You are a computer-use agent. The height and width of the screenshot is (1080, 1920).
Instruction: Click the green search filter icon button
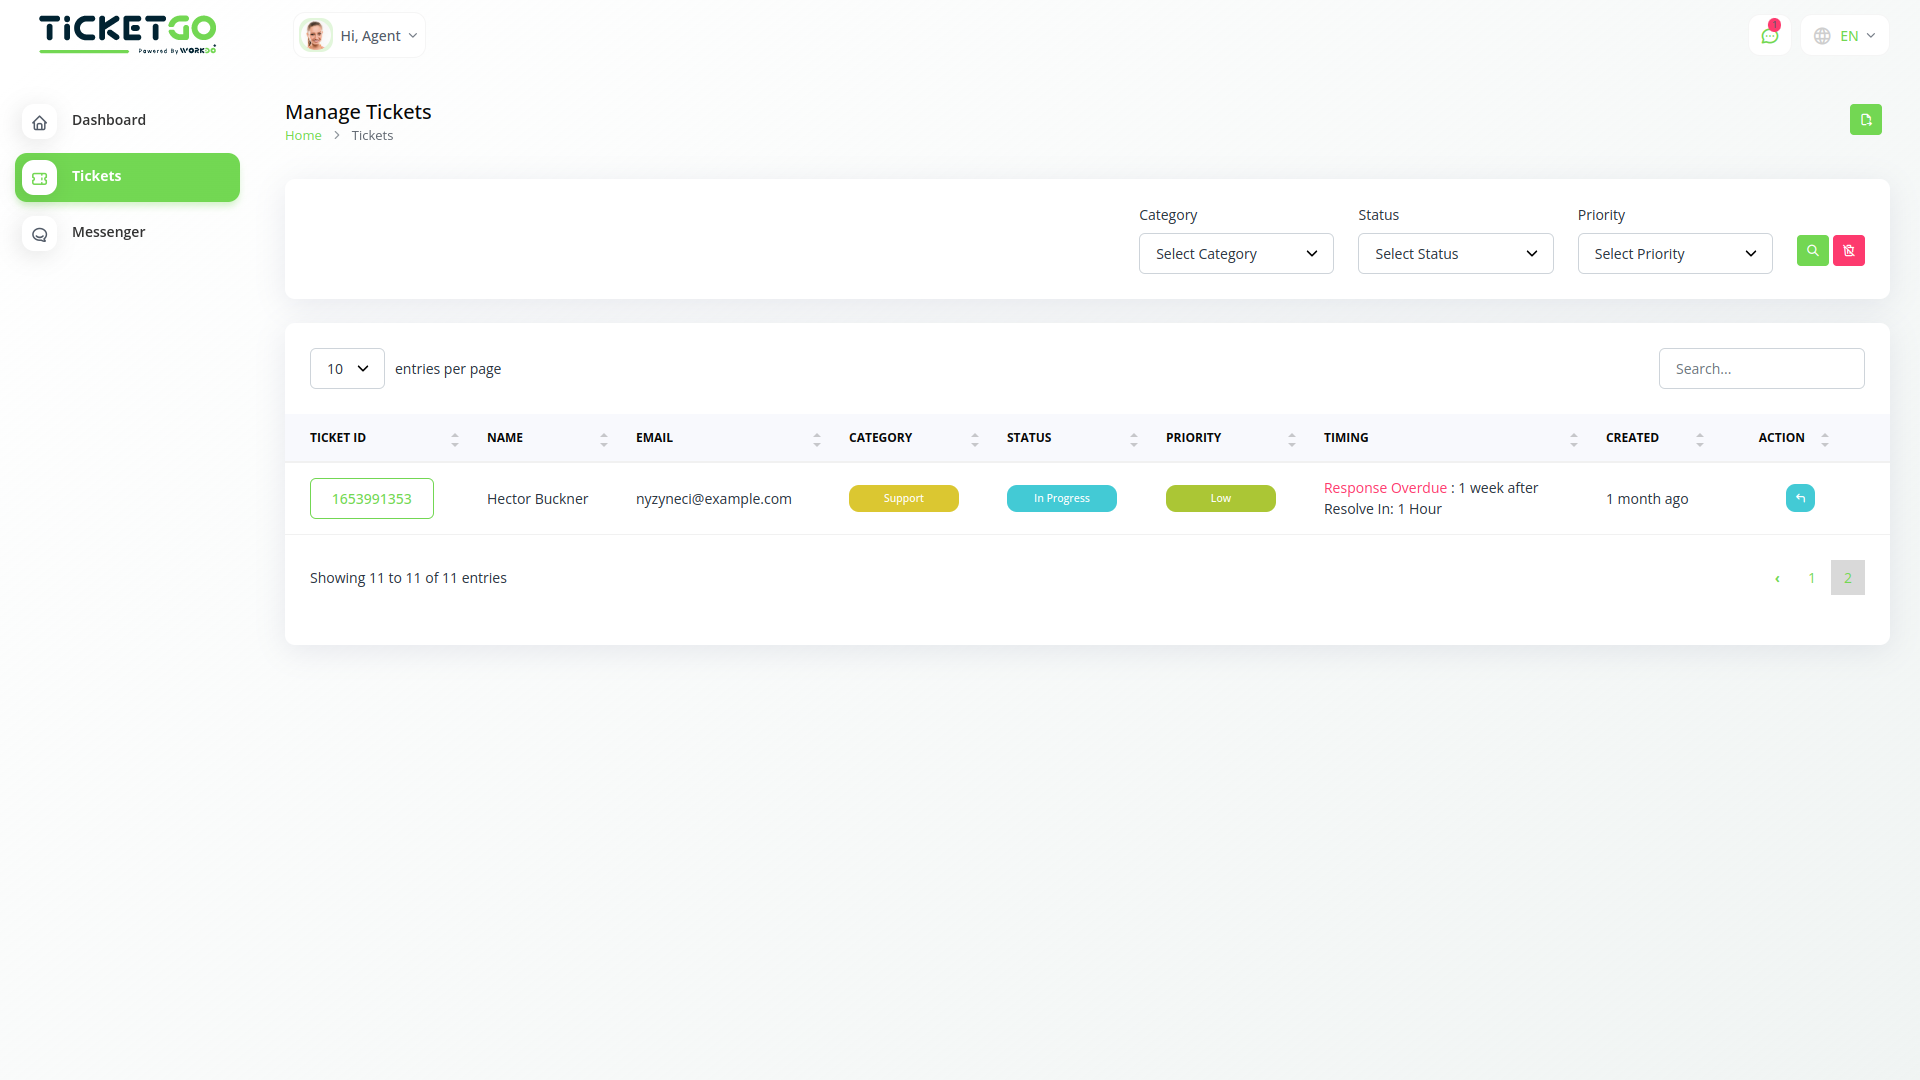tap(1812, 251)
